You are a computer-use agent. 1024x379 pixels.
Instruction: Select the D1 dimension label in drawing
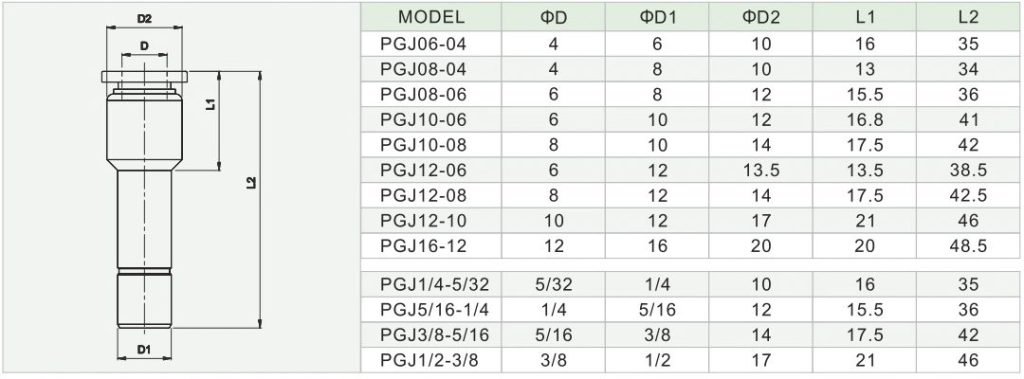144,350
